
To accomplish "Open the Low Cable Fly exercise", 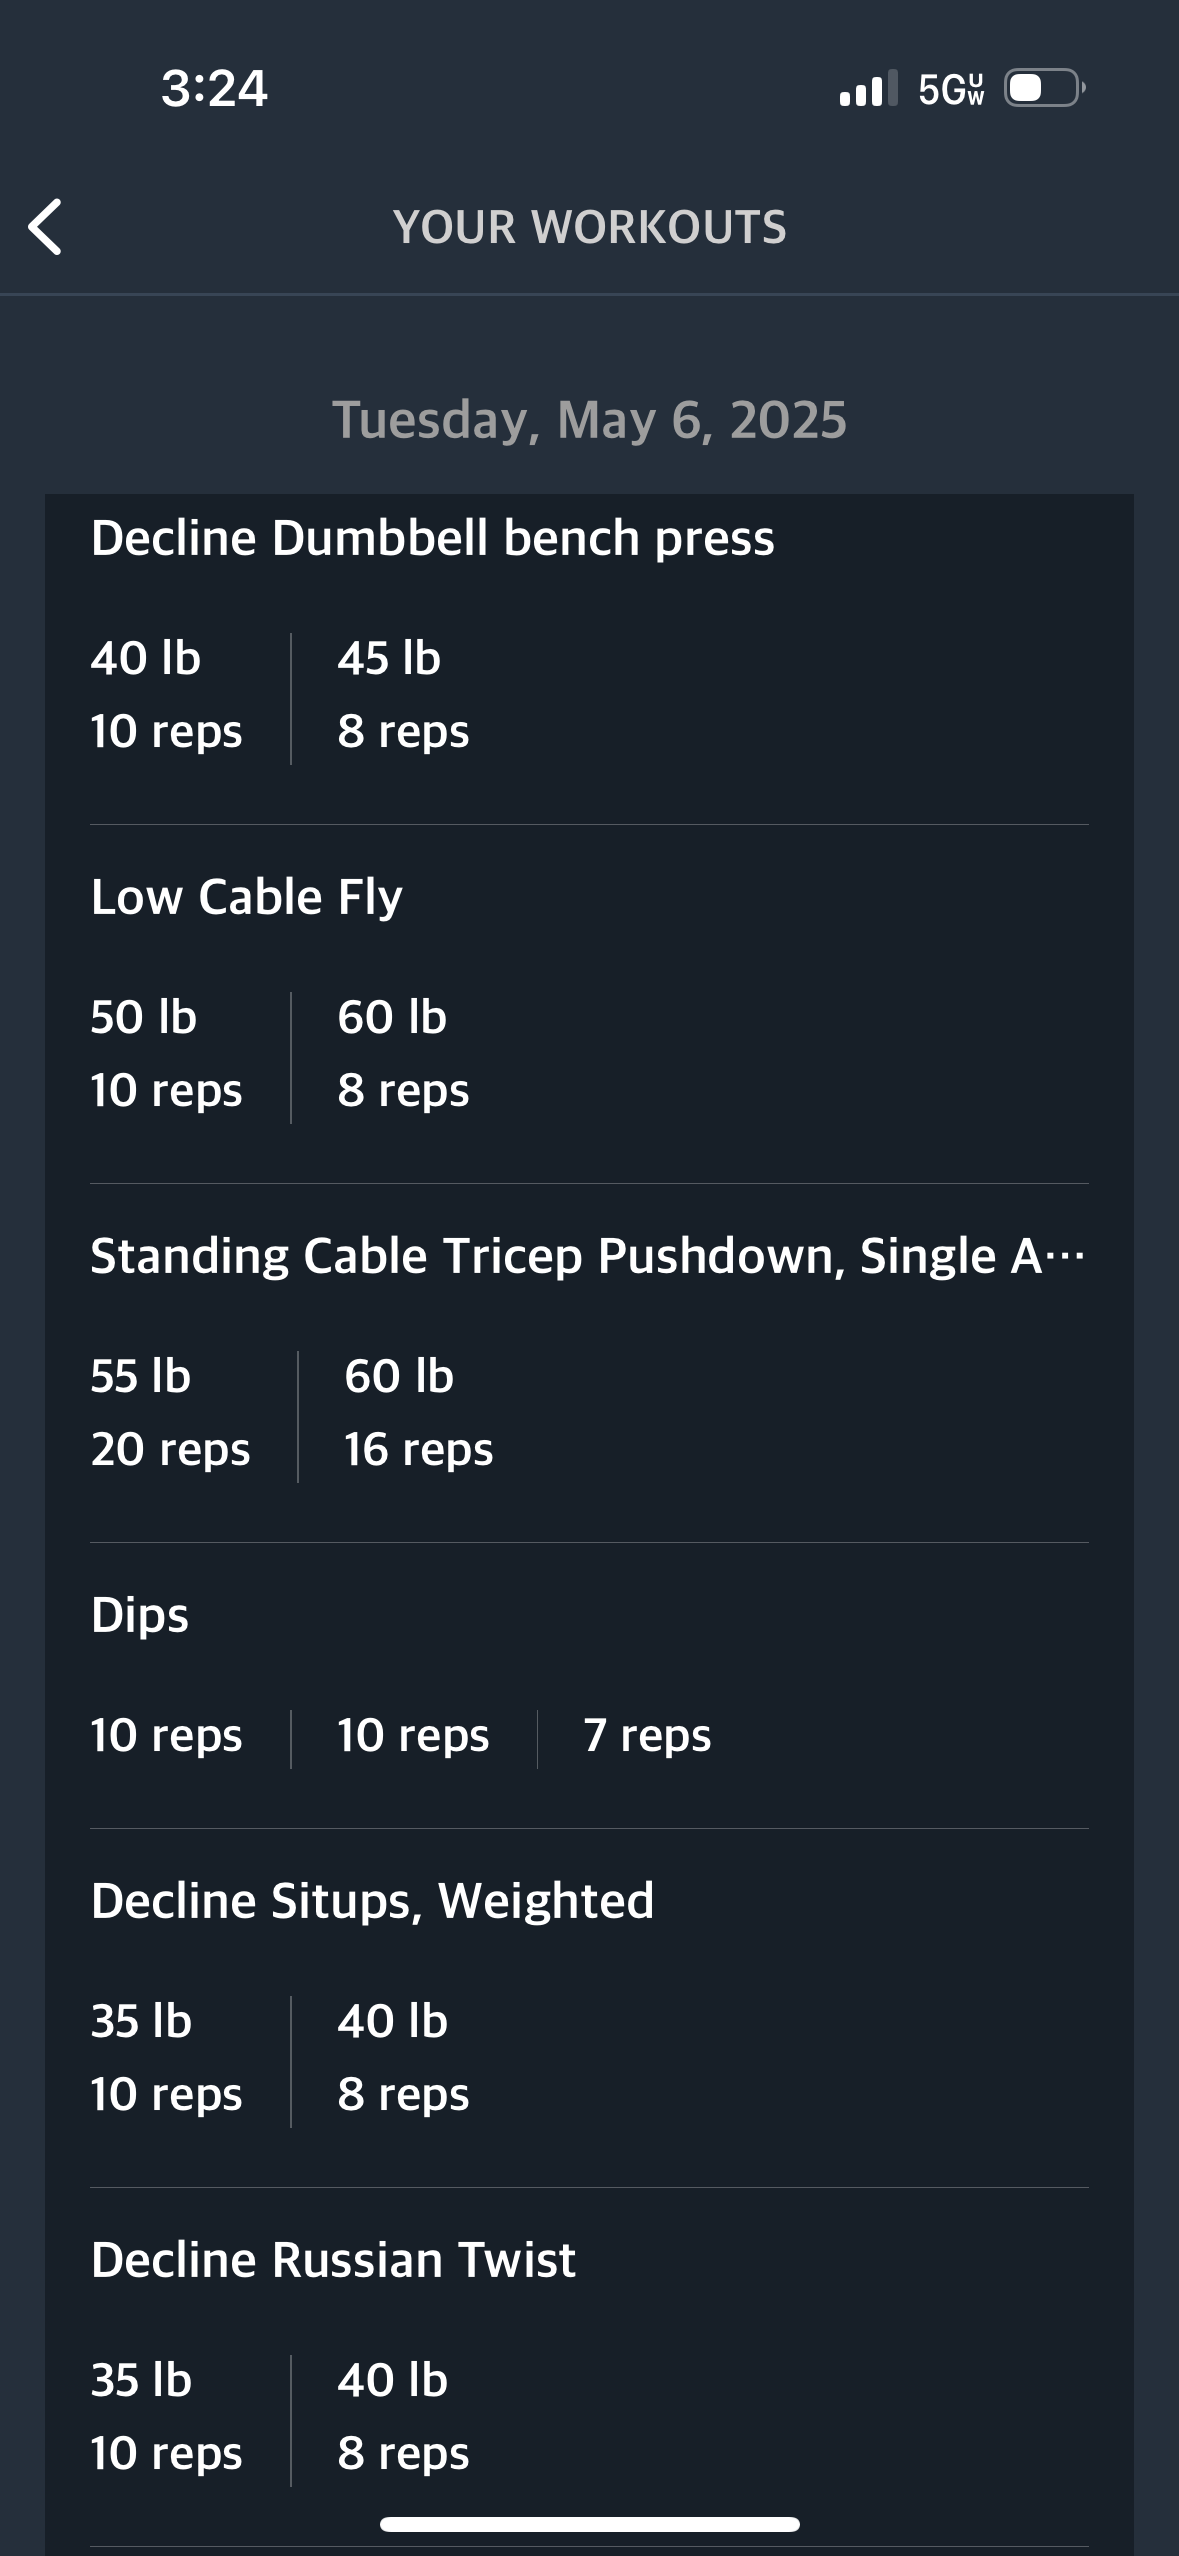I will [246, 897].
